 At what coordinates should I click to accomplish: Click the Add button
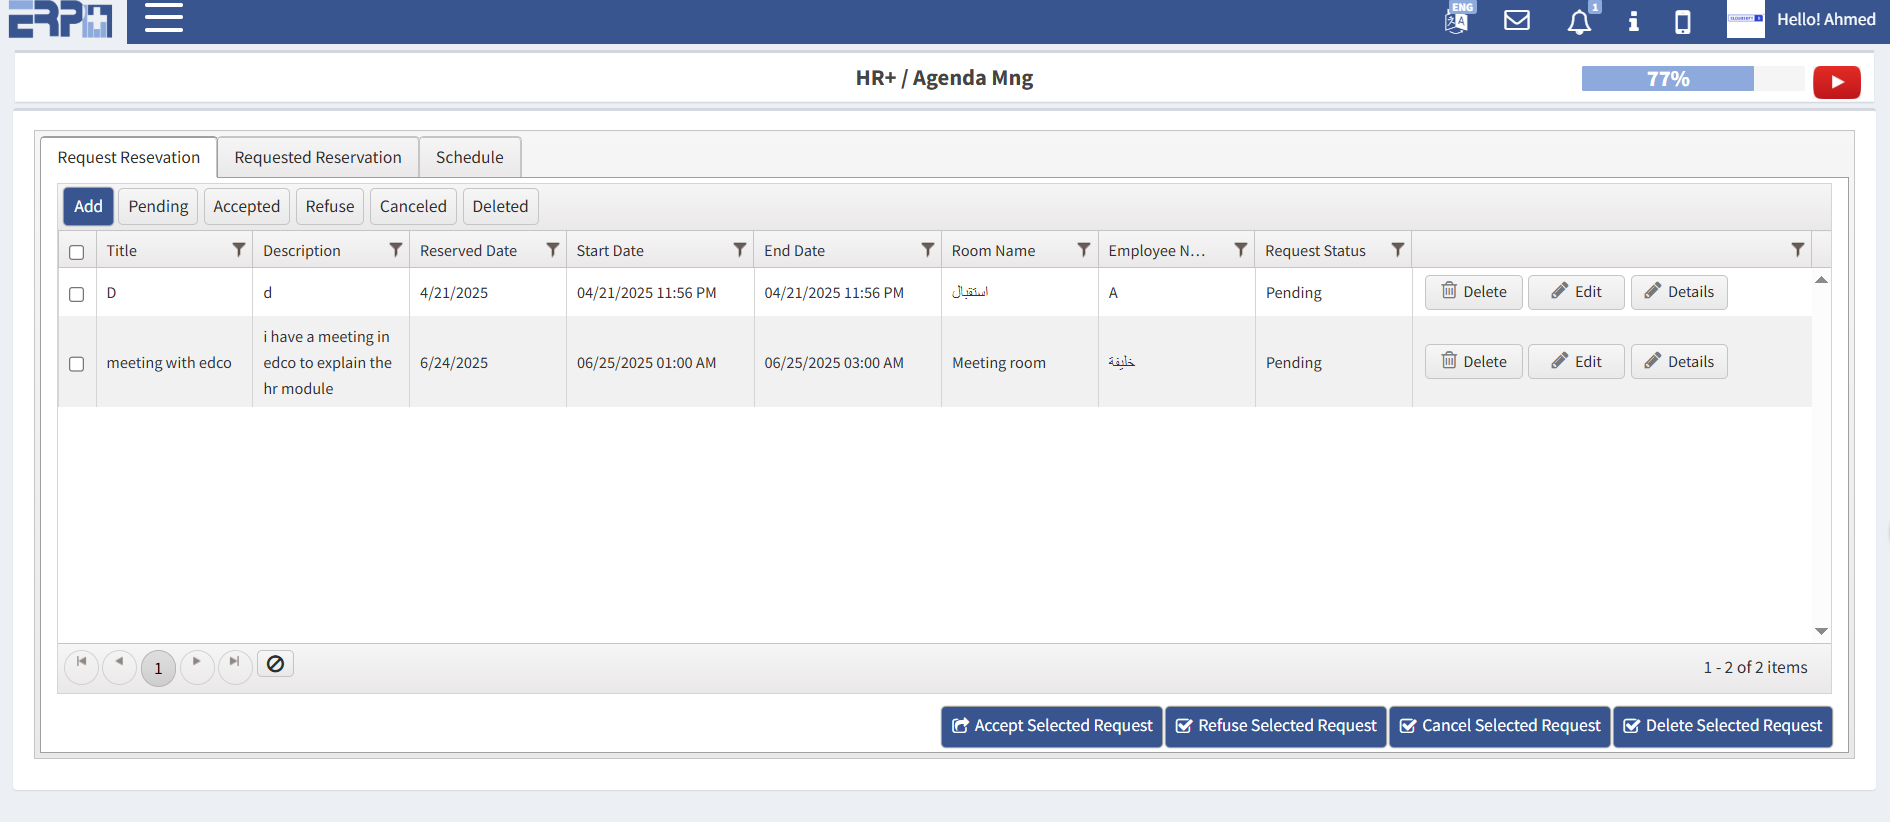pyautogui.click(x=88, y=207)
